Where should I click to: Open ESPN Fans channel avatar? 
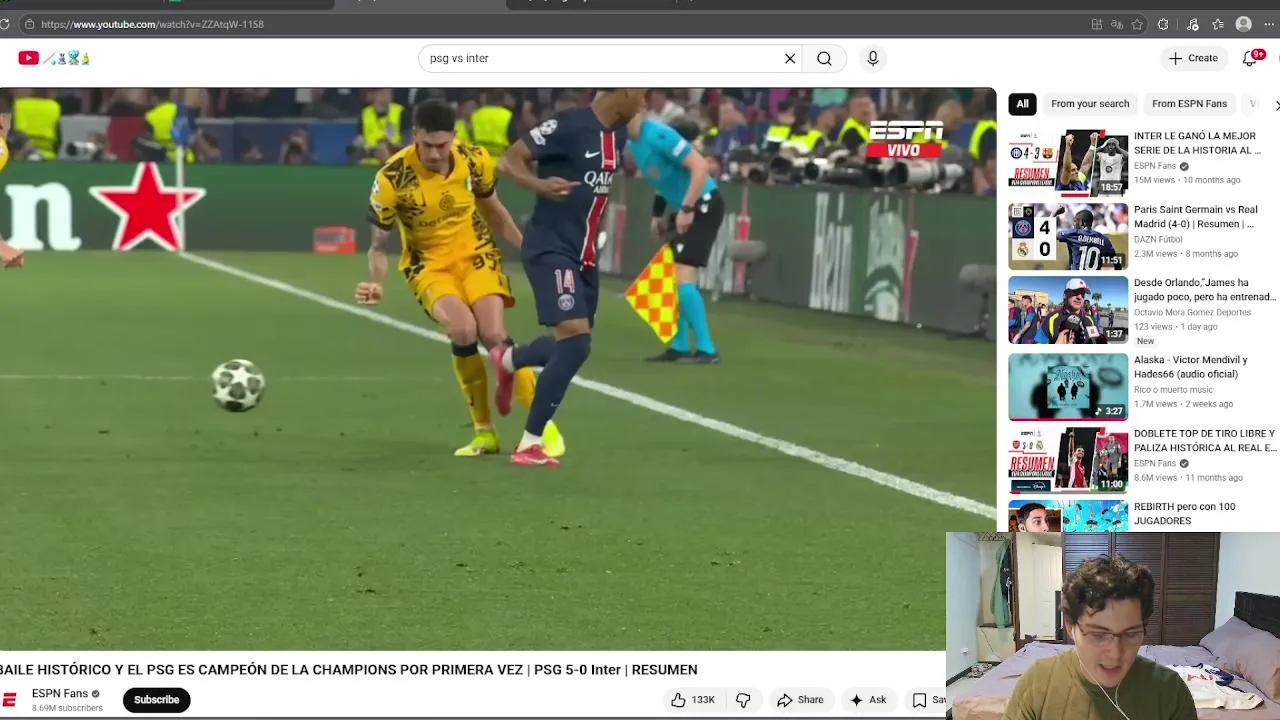pyautogui.click(x=9, y=700)
